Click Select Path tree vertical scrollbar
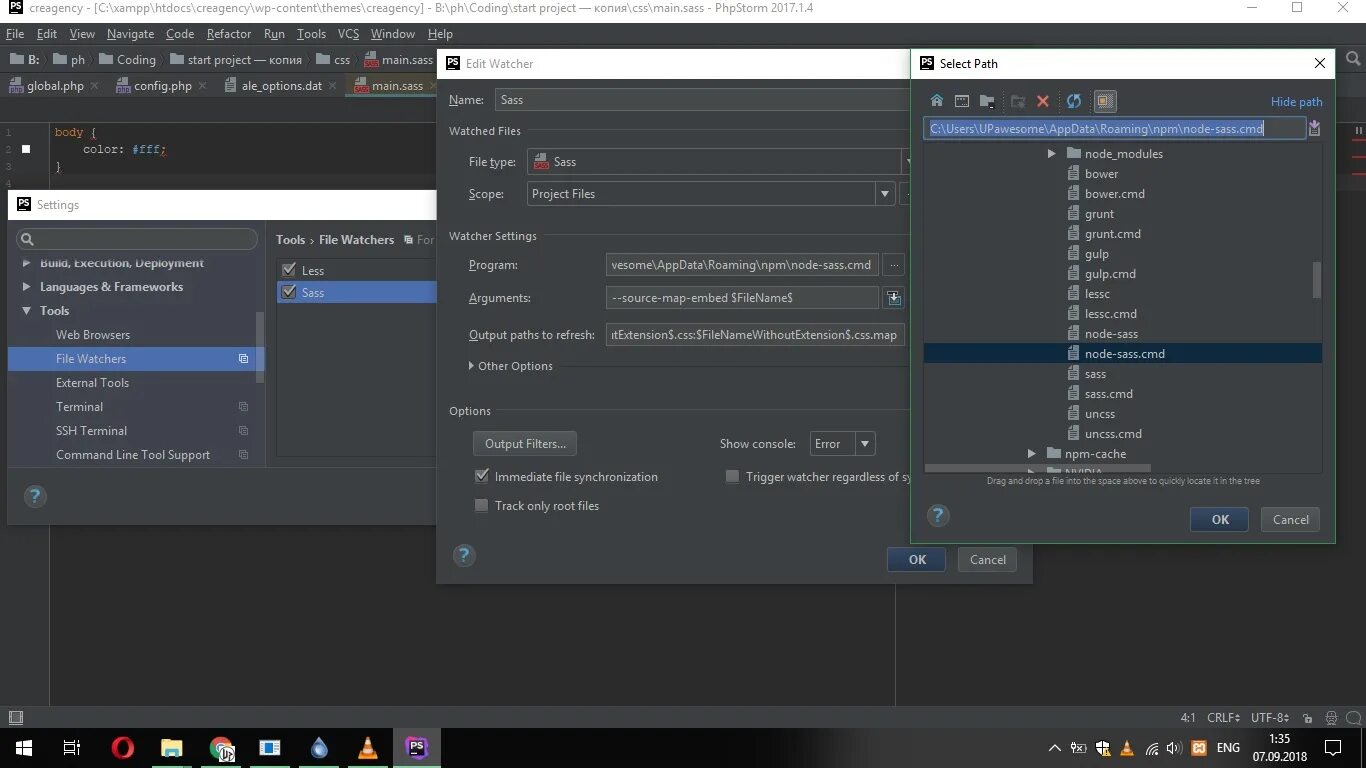Viewport: 1366px width, 768px height. 1317,280
